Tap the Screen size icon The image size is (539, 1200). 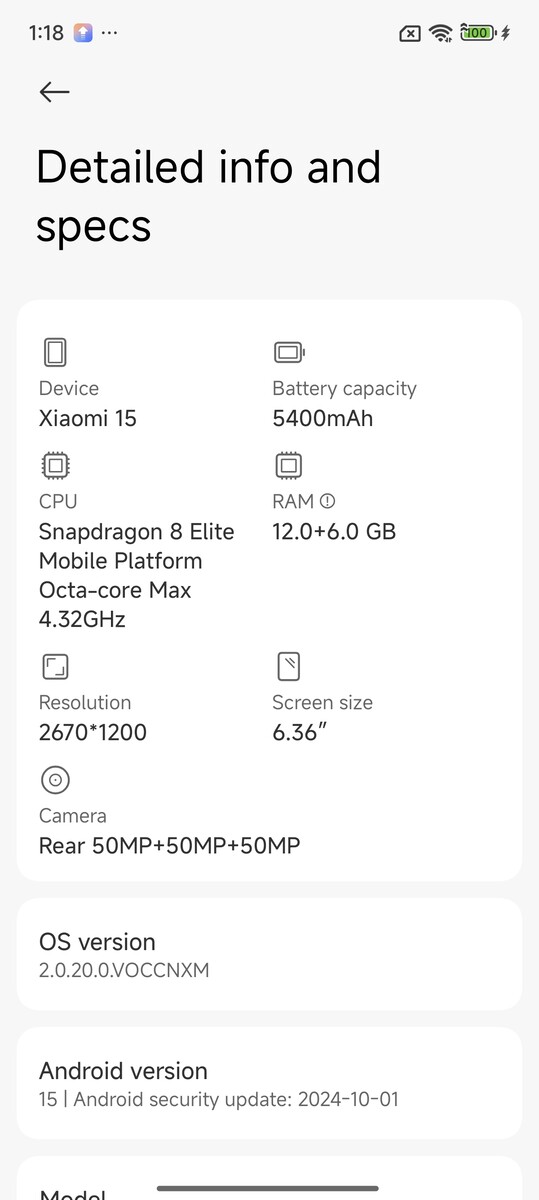click(288, 667)
